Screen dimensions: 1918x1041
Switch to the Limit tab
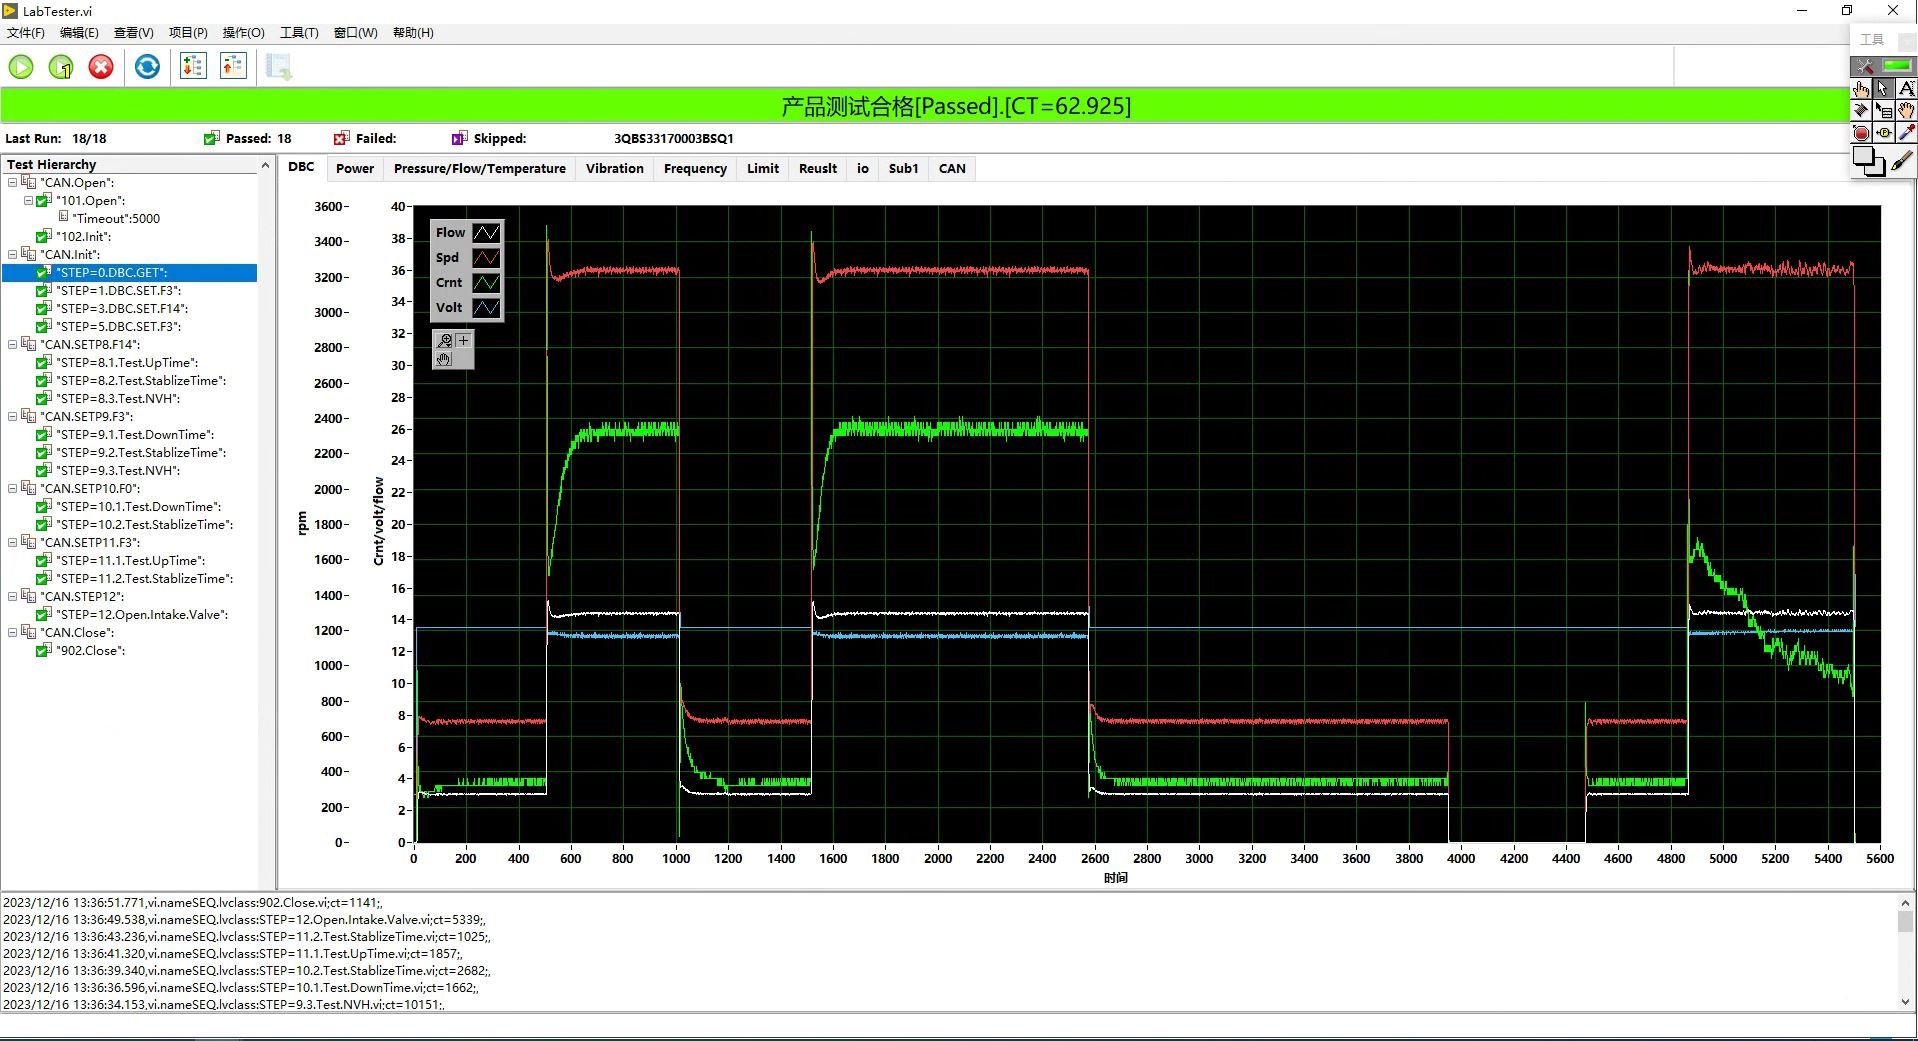tap(763, 169)
